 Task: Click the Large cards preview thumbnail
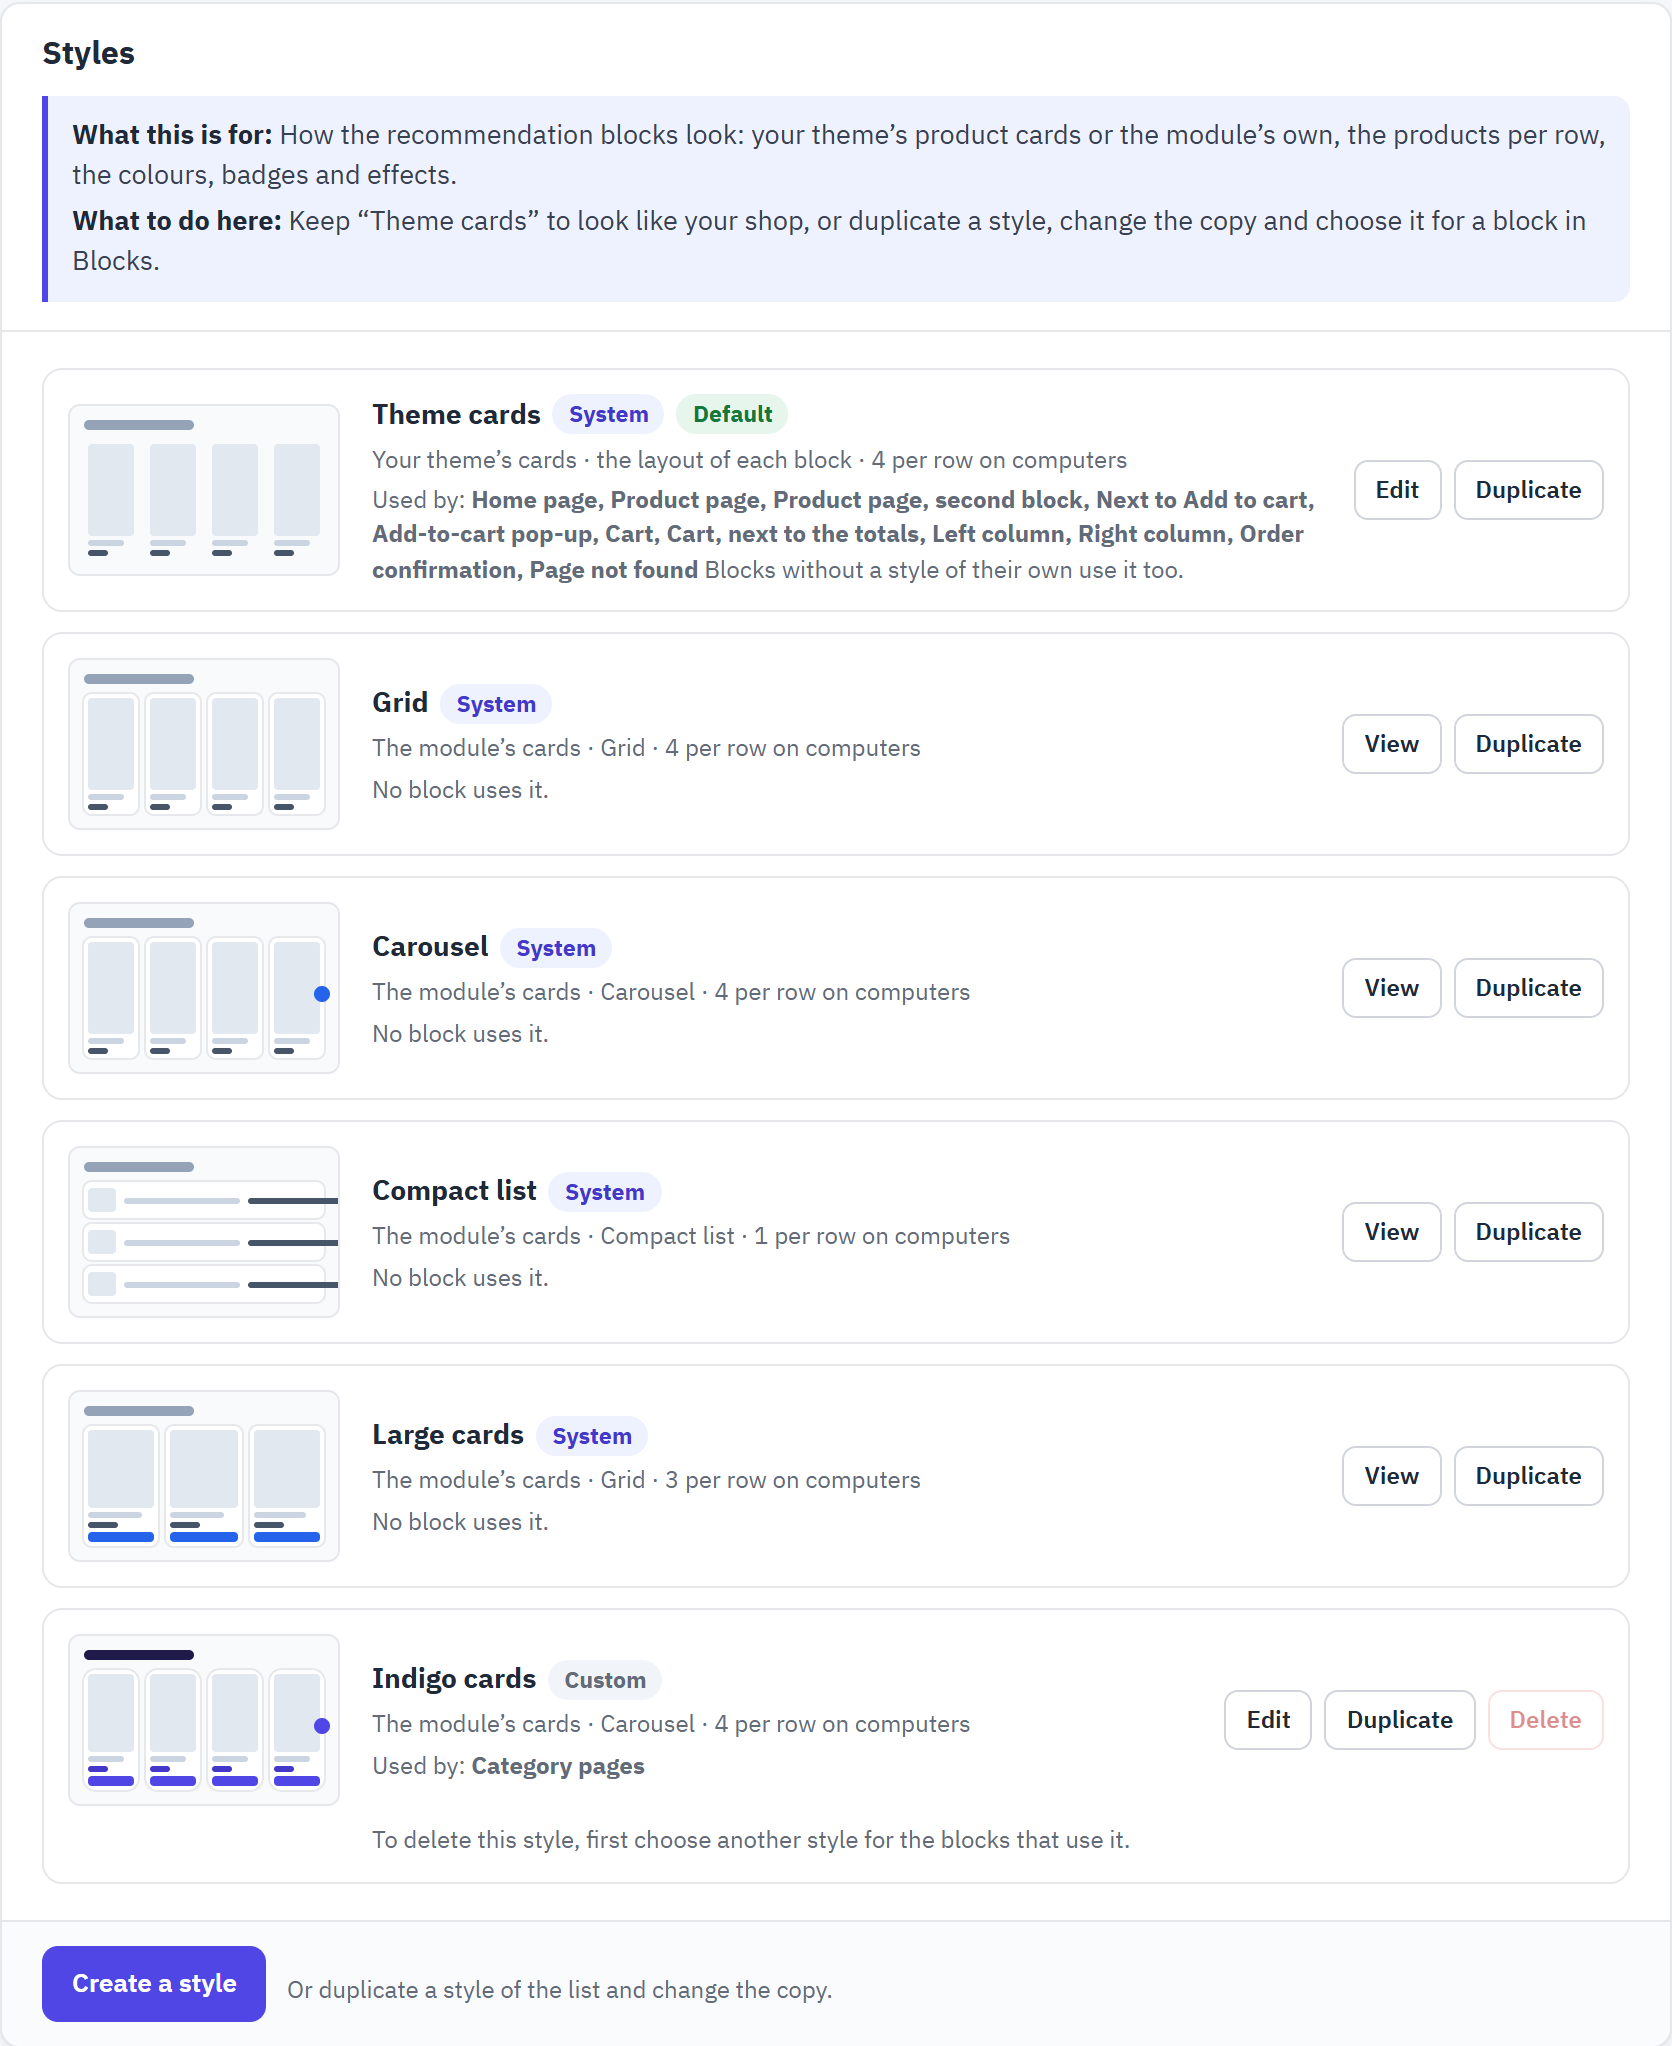tap(204, 1476)
